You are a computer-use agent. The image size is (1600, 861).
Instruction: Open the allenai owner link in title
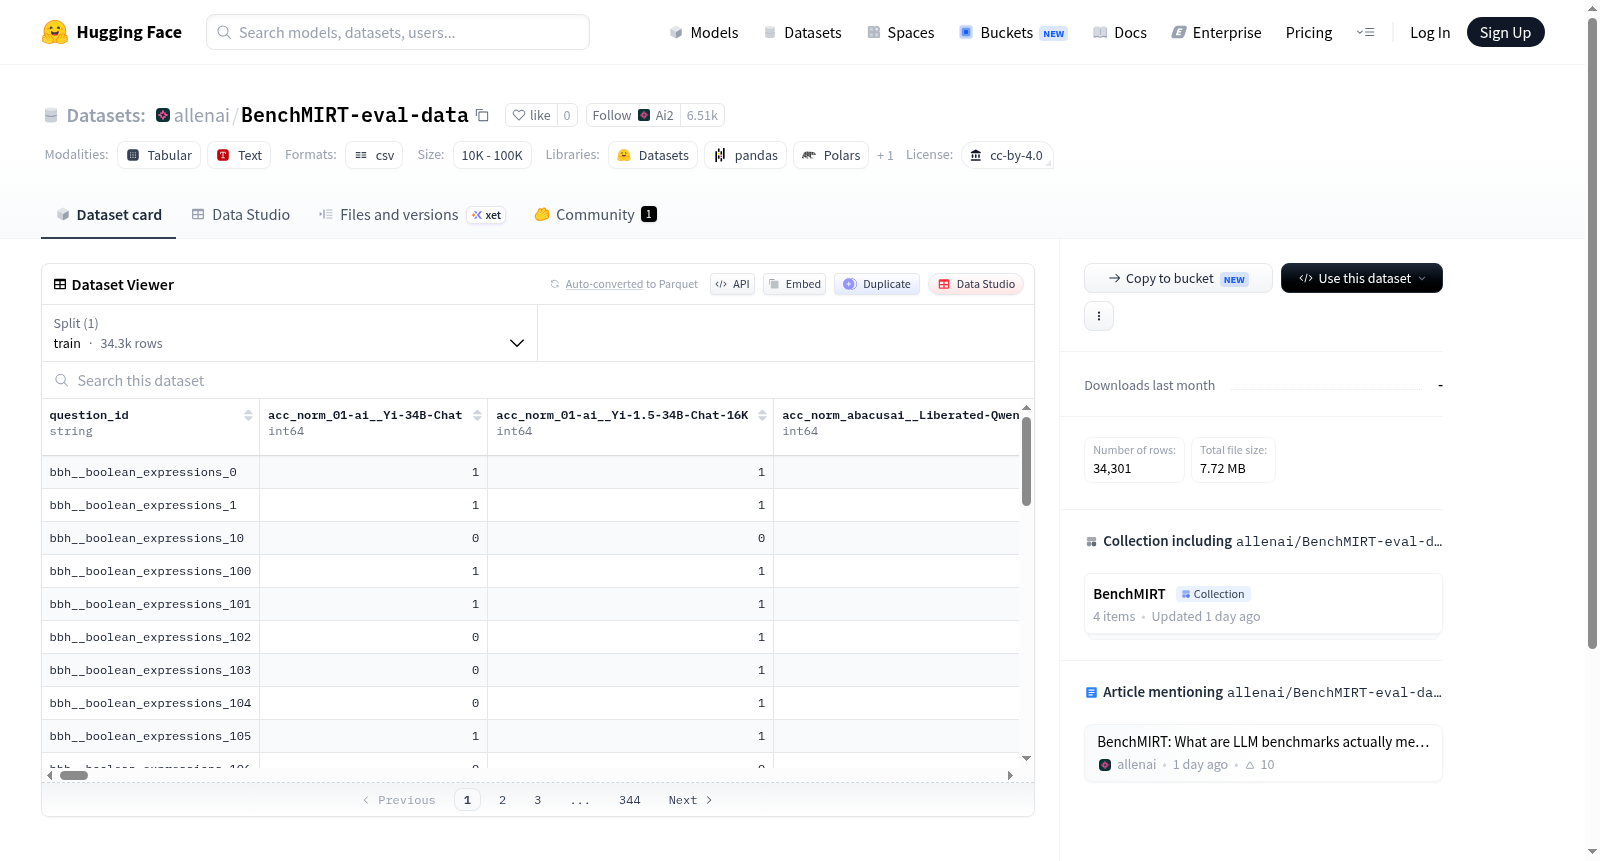pyautogui.click(x=202, y=115)
